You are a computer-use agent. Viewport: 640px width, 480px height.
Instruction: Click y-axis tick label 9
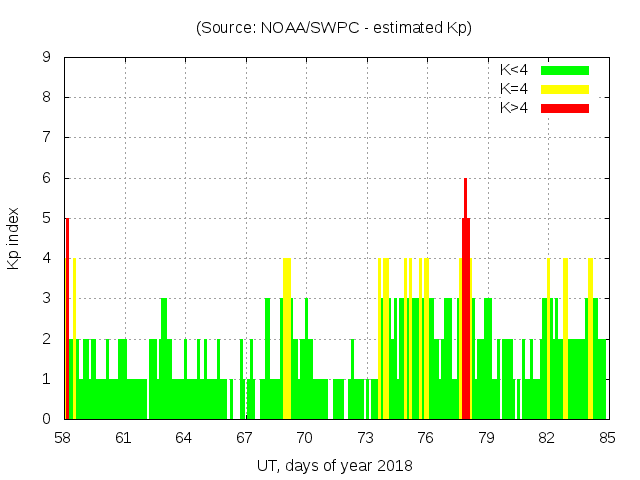coord(47,58)
